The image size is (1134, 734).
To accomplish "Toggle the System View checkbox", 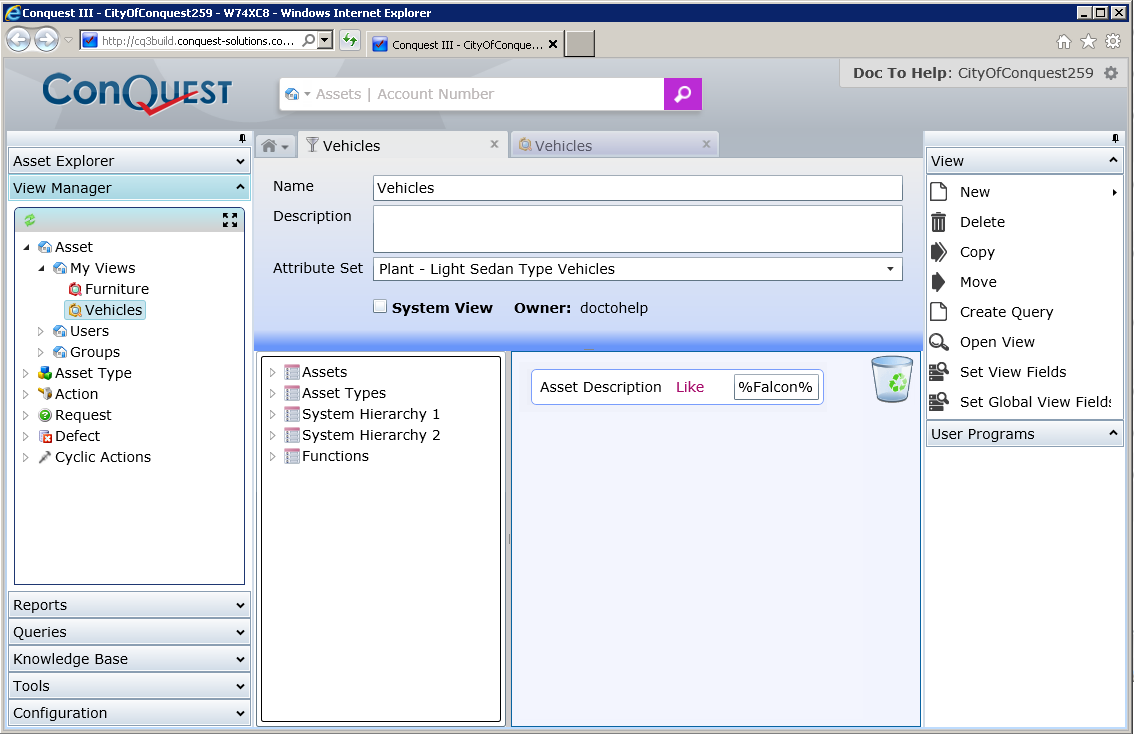I will pyautogui.click(x=380, y=307).
